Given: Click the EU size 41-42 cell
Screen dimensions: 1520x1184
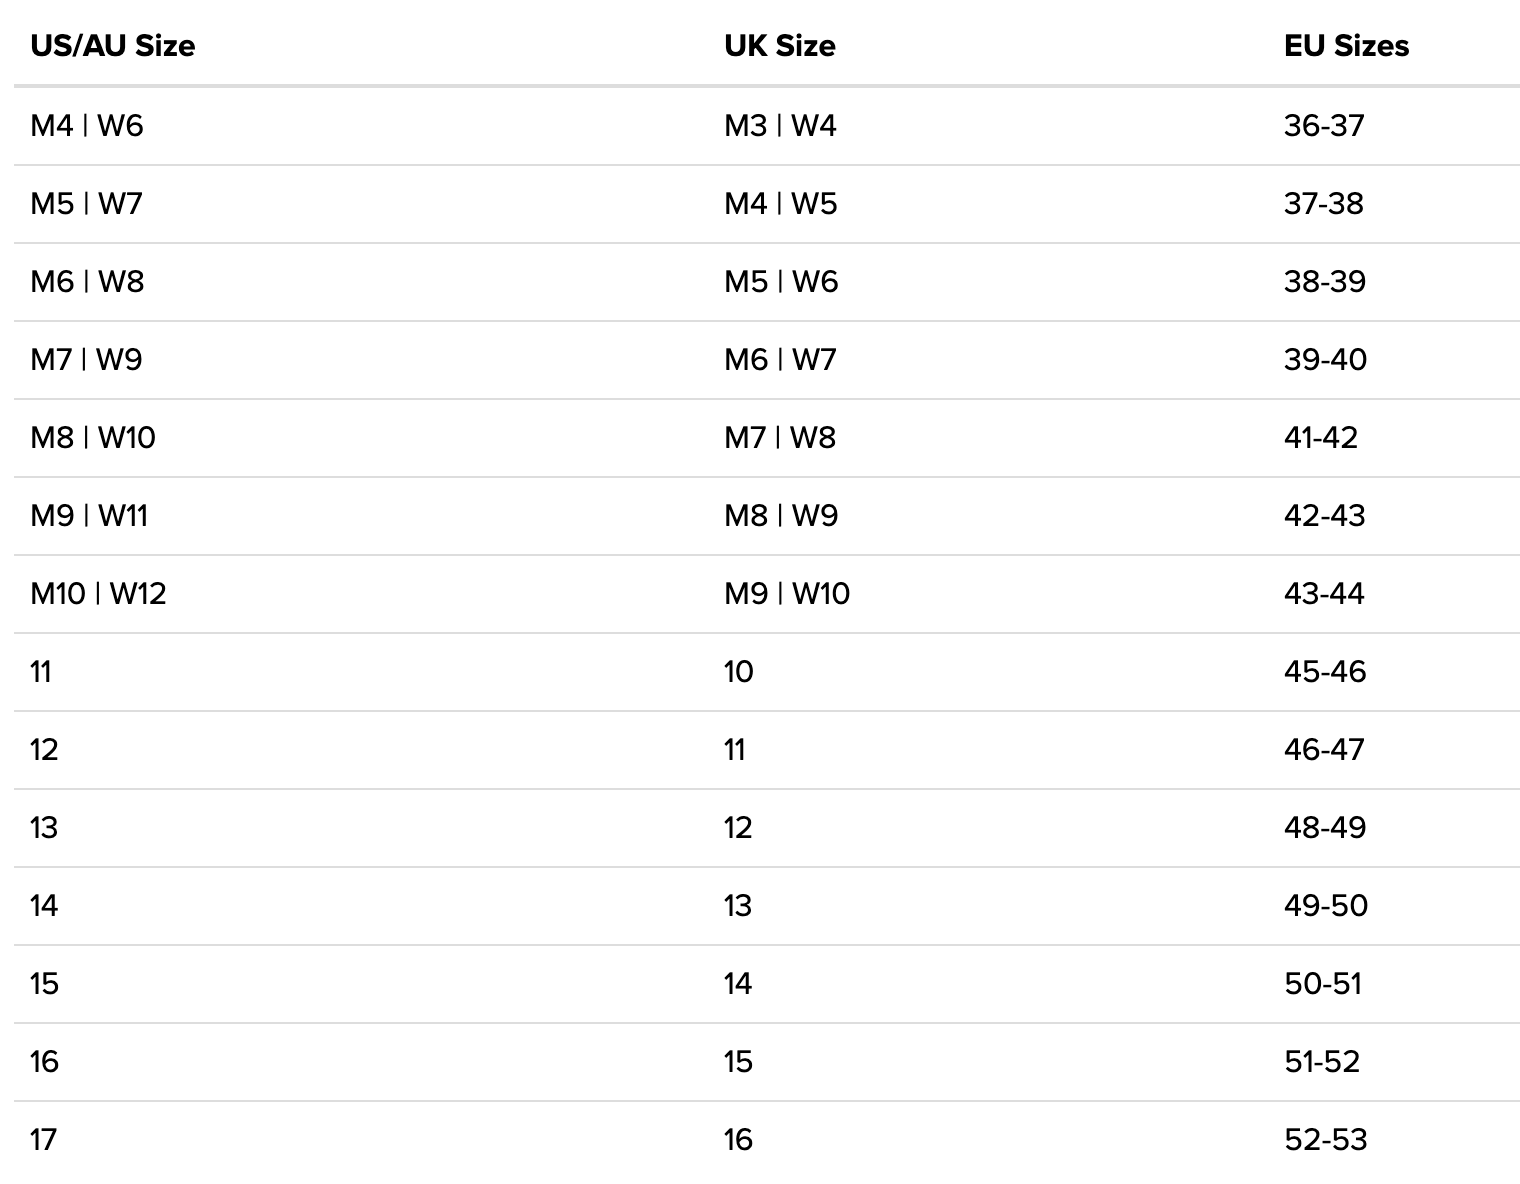Looking at the screenshot, I should tap(1321, 438).
